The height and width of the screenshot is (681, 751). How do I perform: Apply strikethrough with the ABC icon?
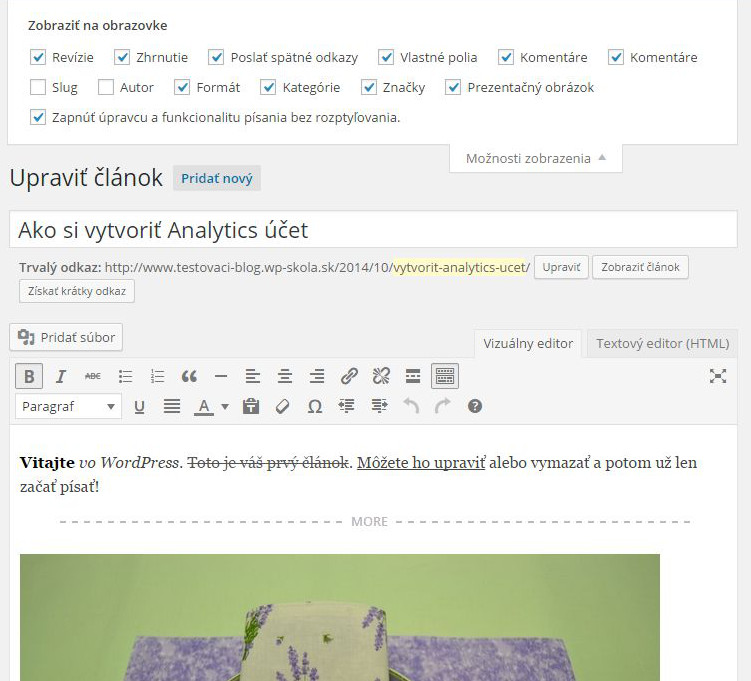(93, 376)
